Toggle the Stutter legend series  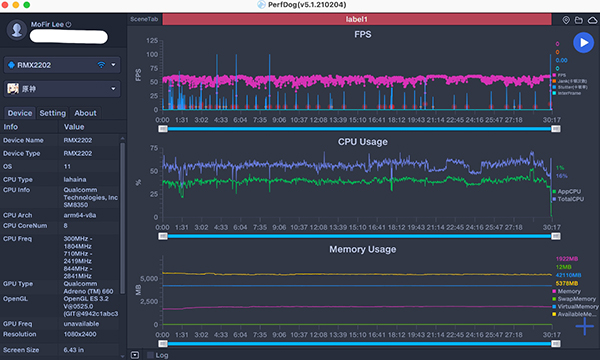(570, 87)
